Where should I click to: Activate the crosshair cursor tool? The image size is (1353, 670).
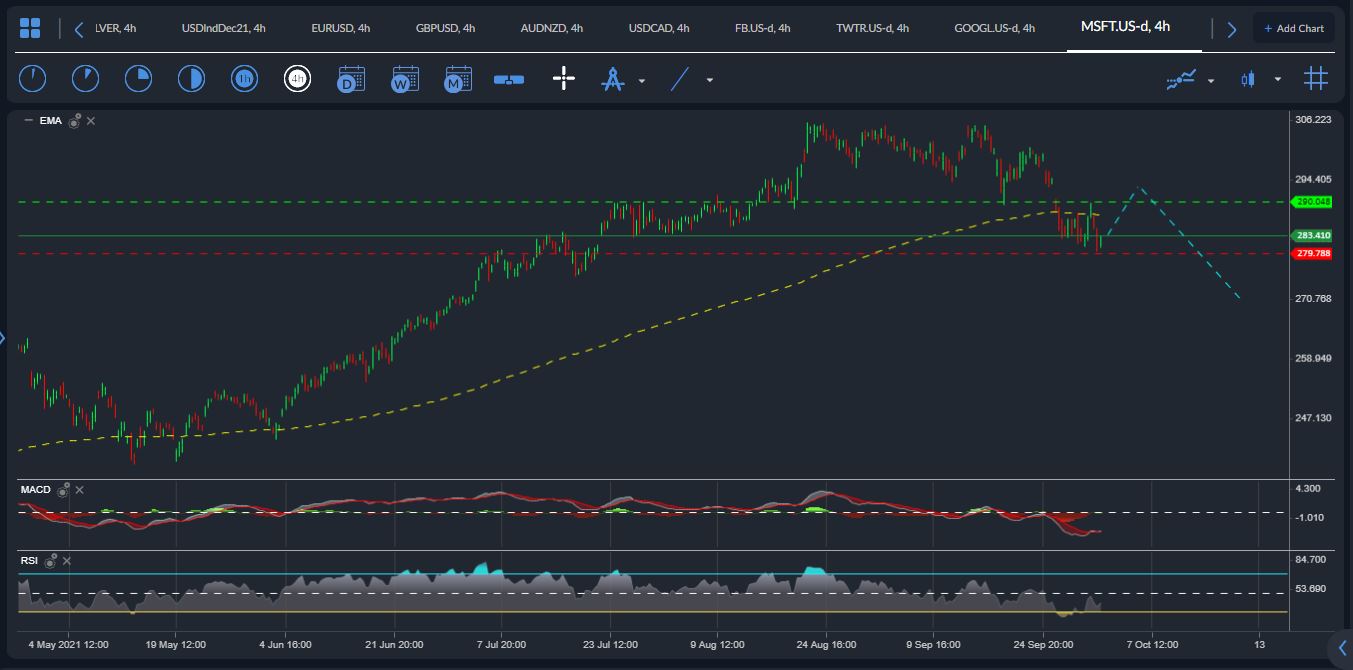[x=564, y=79]
